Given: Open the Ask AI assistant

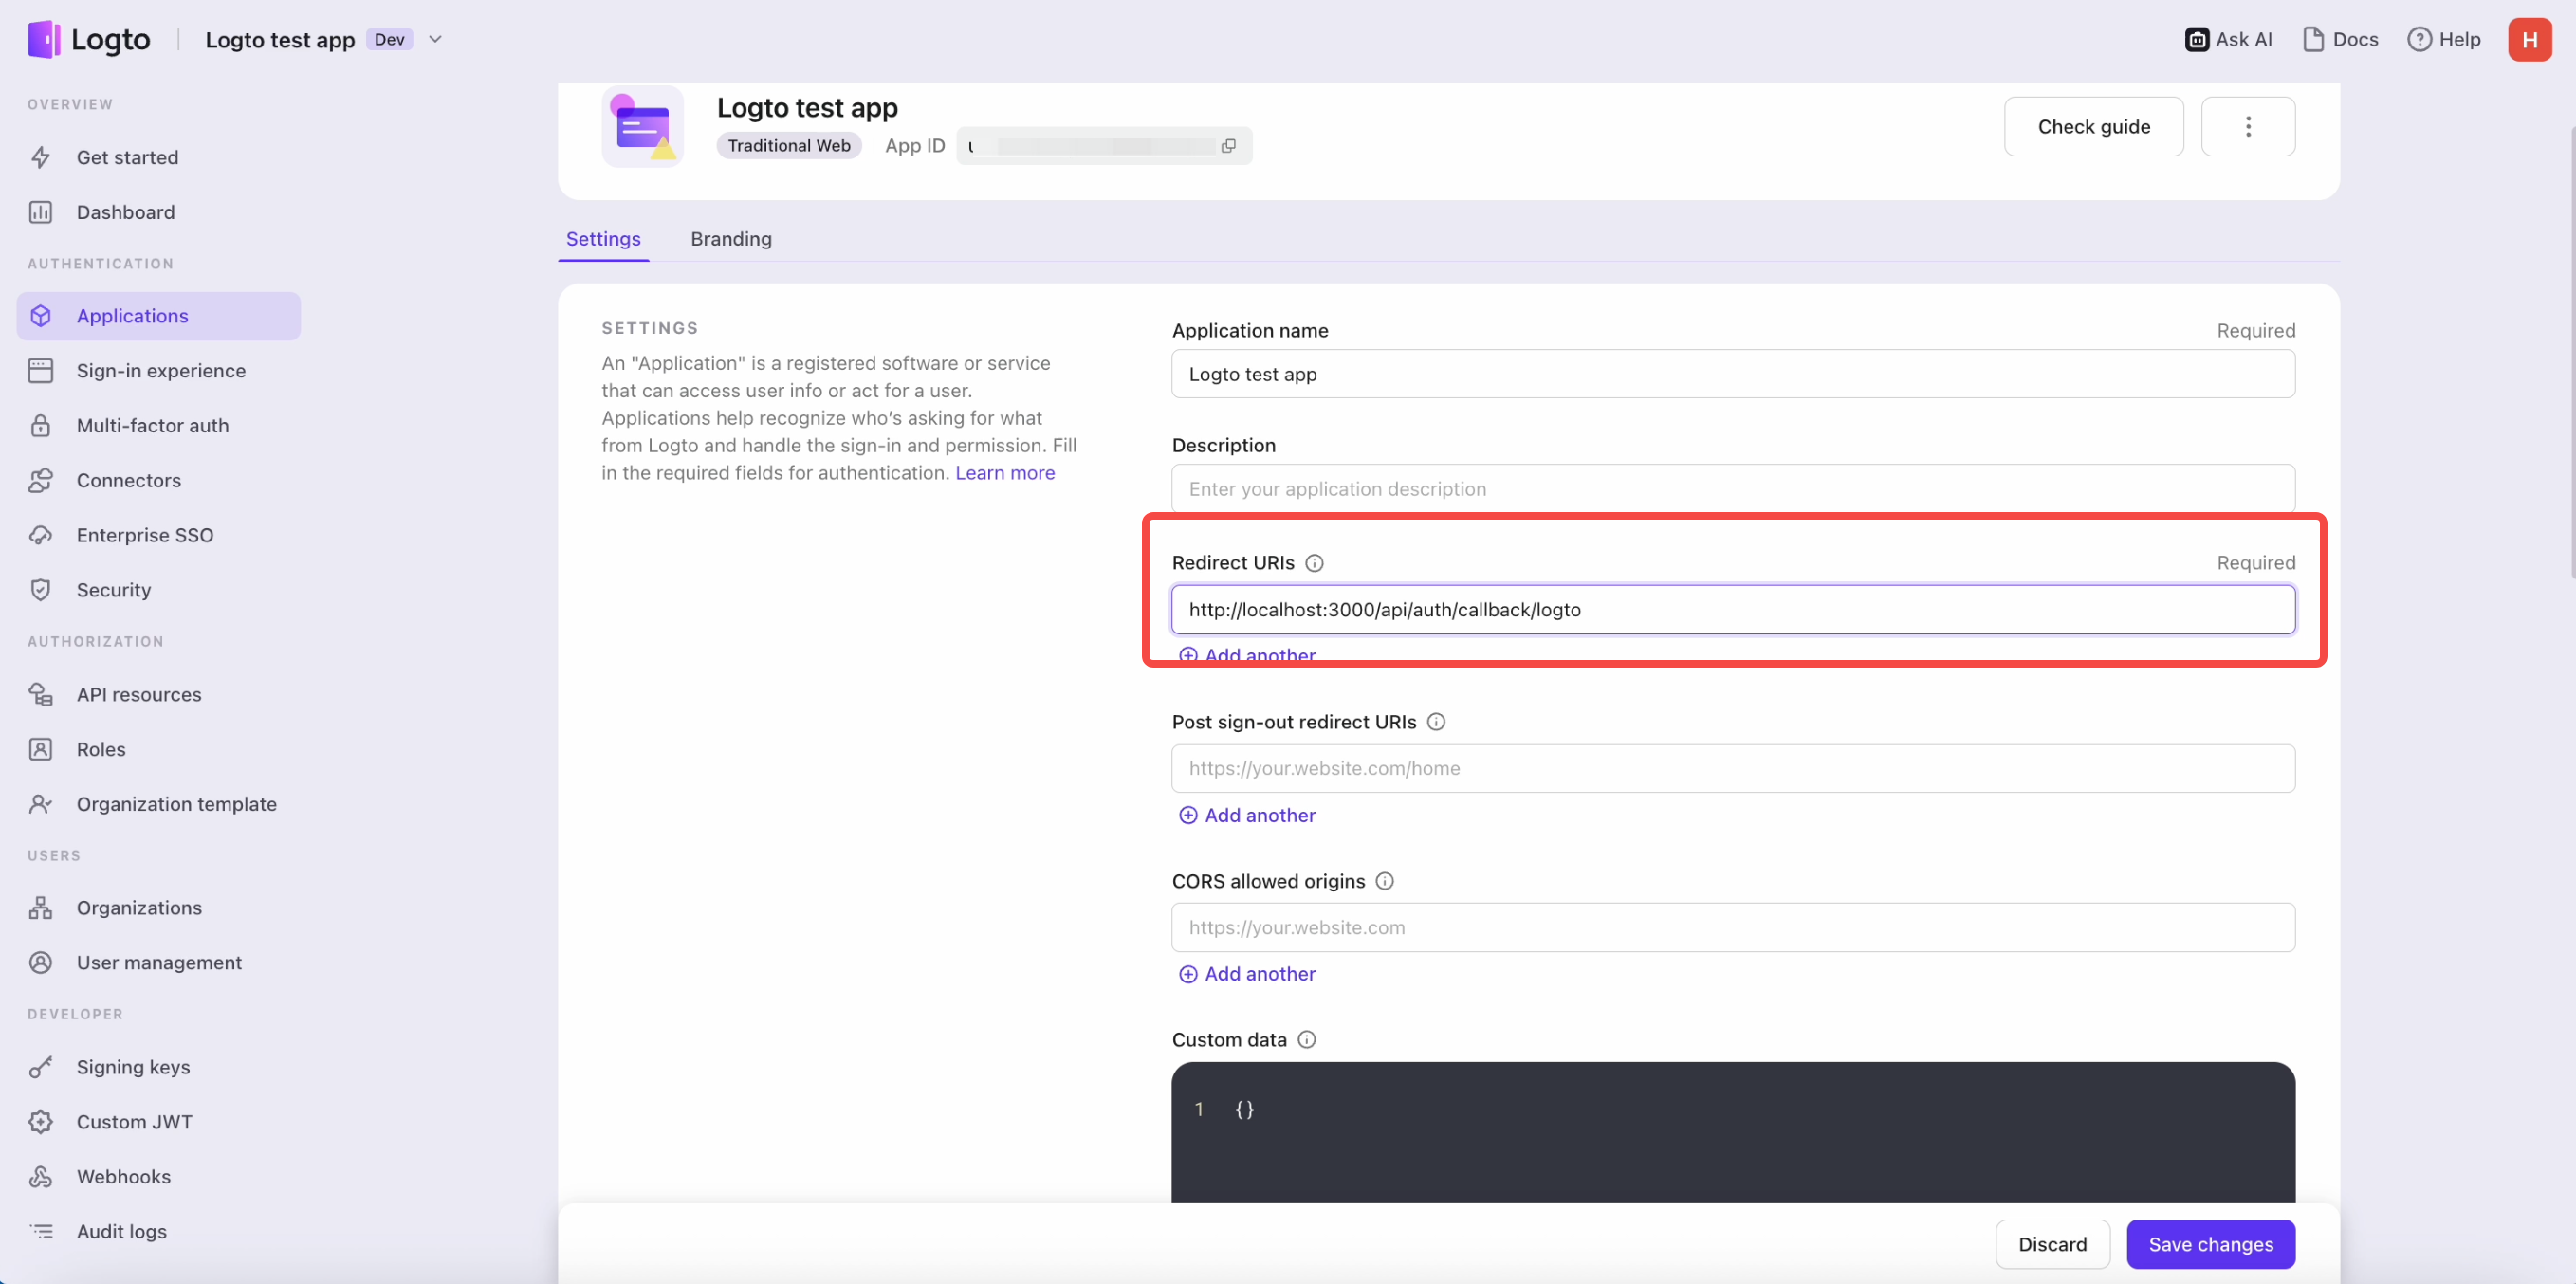Looking at the screenshot, I should pyautogui.click(x=2229, y=39).
